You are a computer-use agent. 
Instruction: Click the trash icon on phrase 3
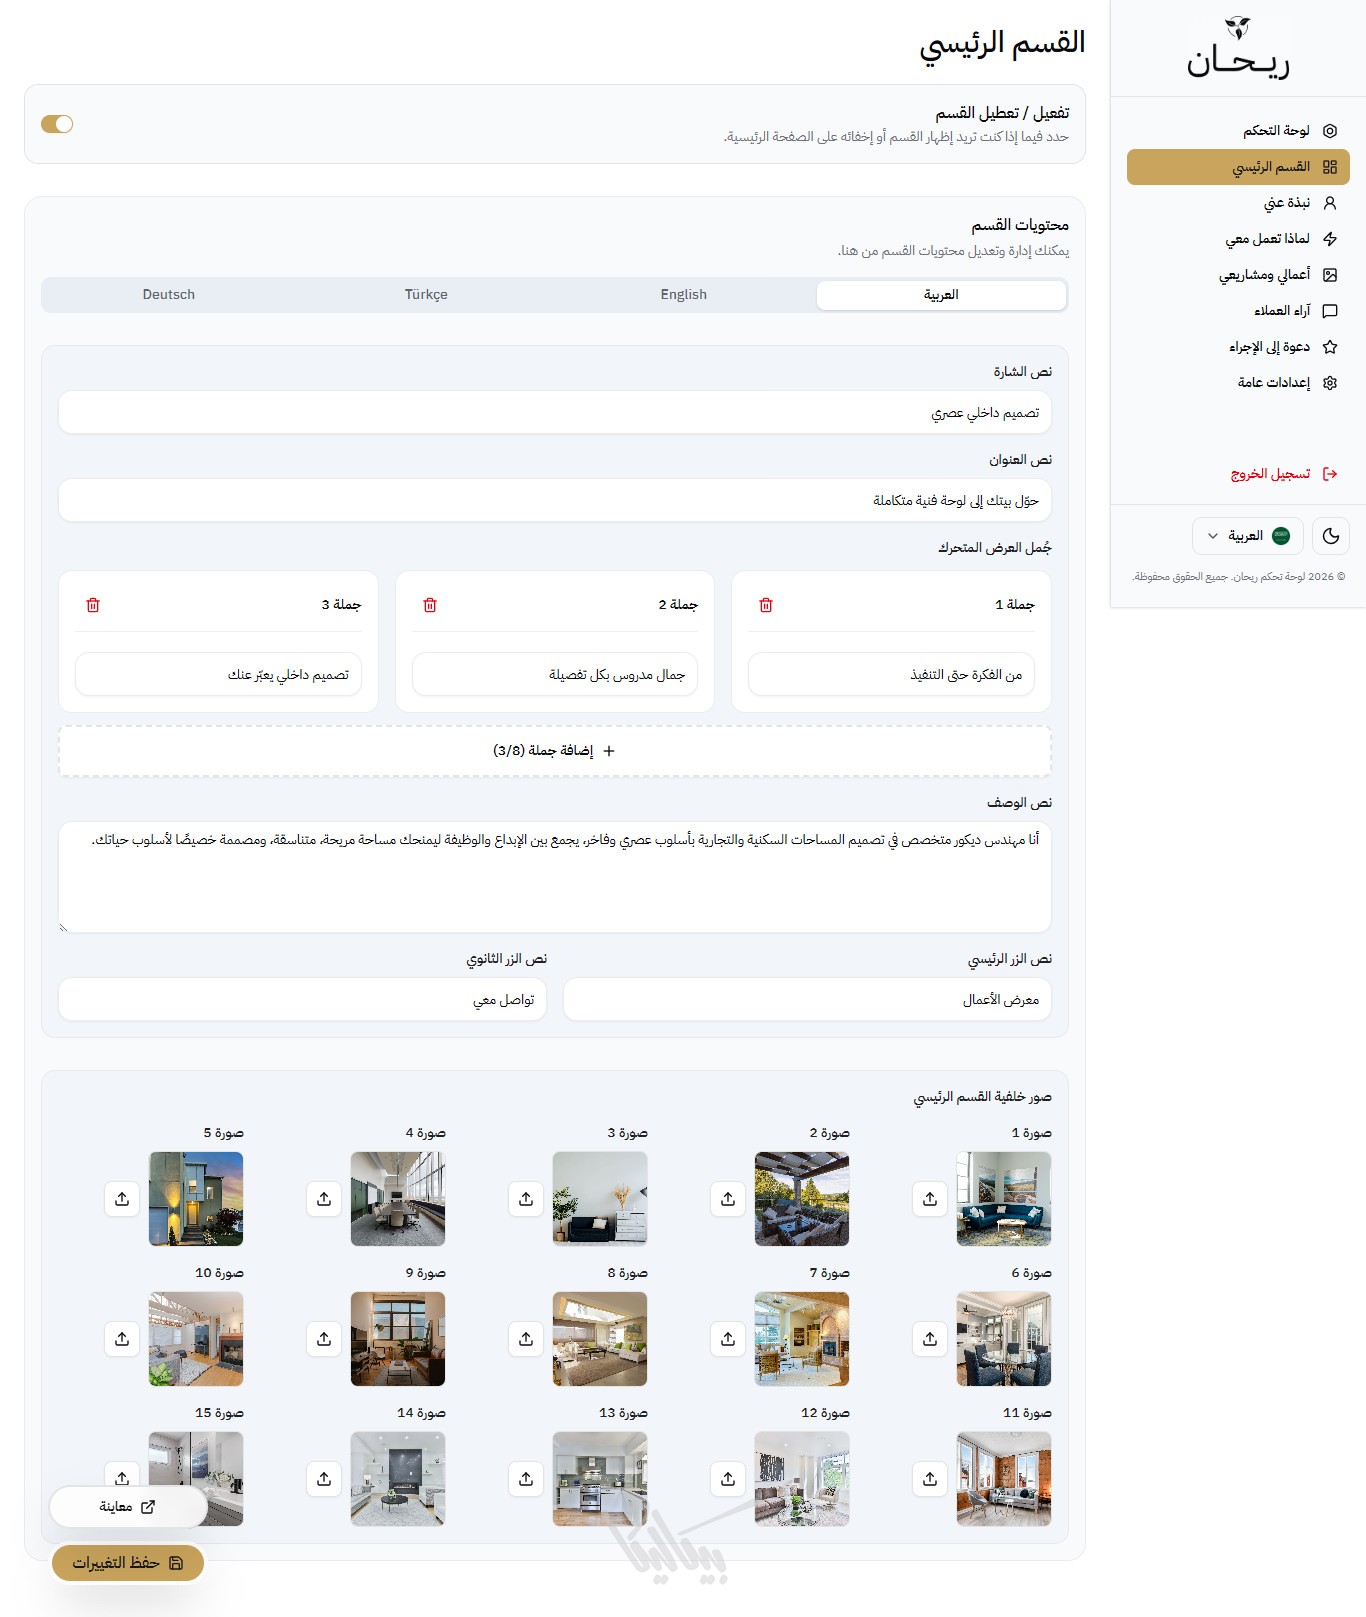pos(93,605)
